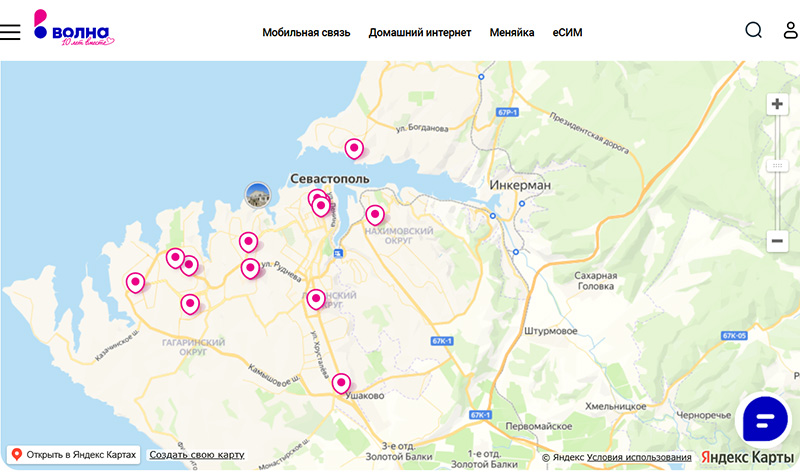The width and height of the screenshot is (800, 472).
Task: Click the Сахарная Головка label
Action: 595,281
